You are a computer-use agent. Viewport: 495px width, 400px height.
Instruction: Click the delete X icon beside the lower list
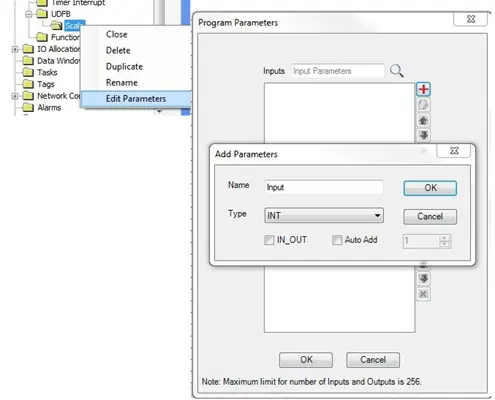(423, 294)
